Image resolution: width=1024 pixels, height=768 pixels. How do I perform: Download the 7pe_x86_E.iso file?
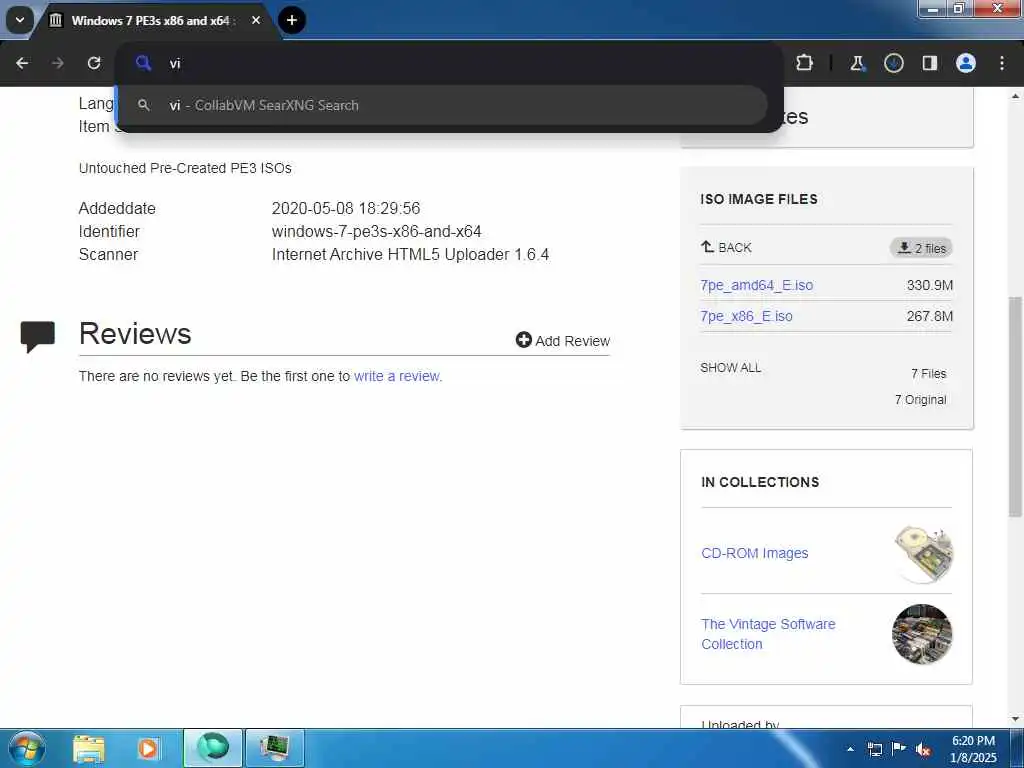tap(746, 316)
